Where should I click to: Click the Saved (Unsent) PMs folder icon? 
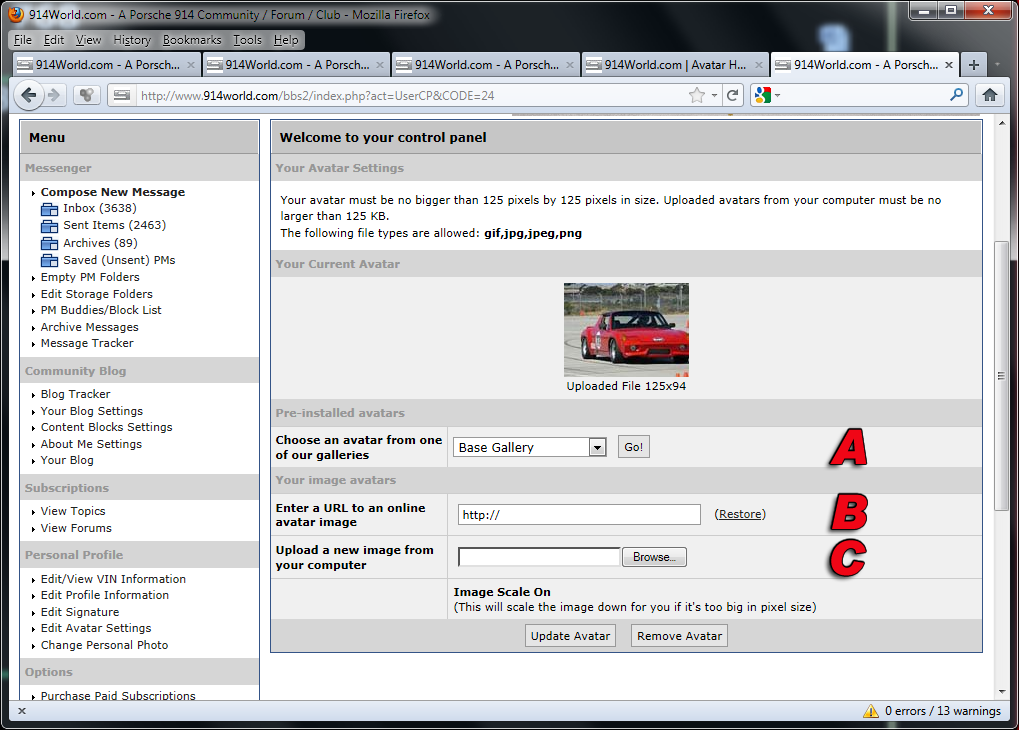pyautogui.click(x=49, y=260)
